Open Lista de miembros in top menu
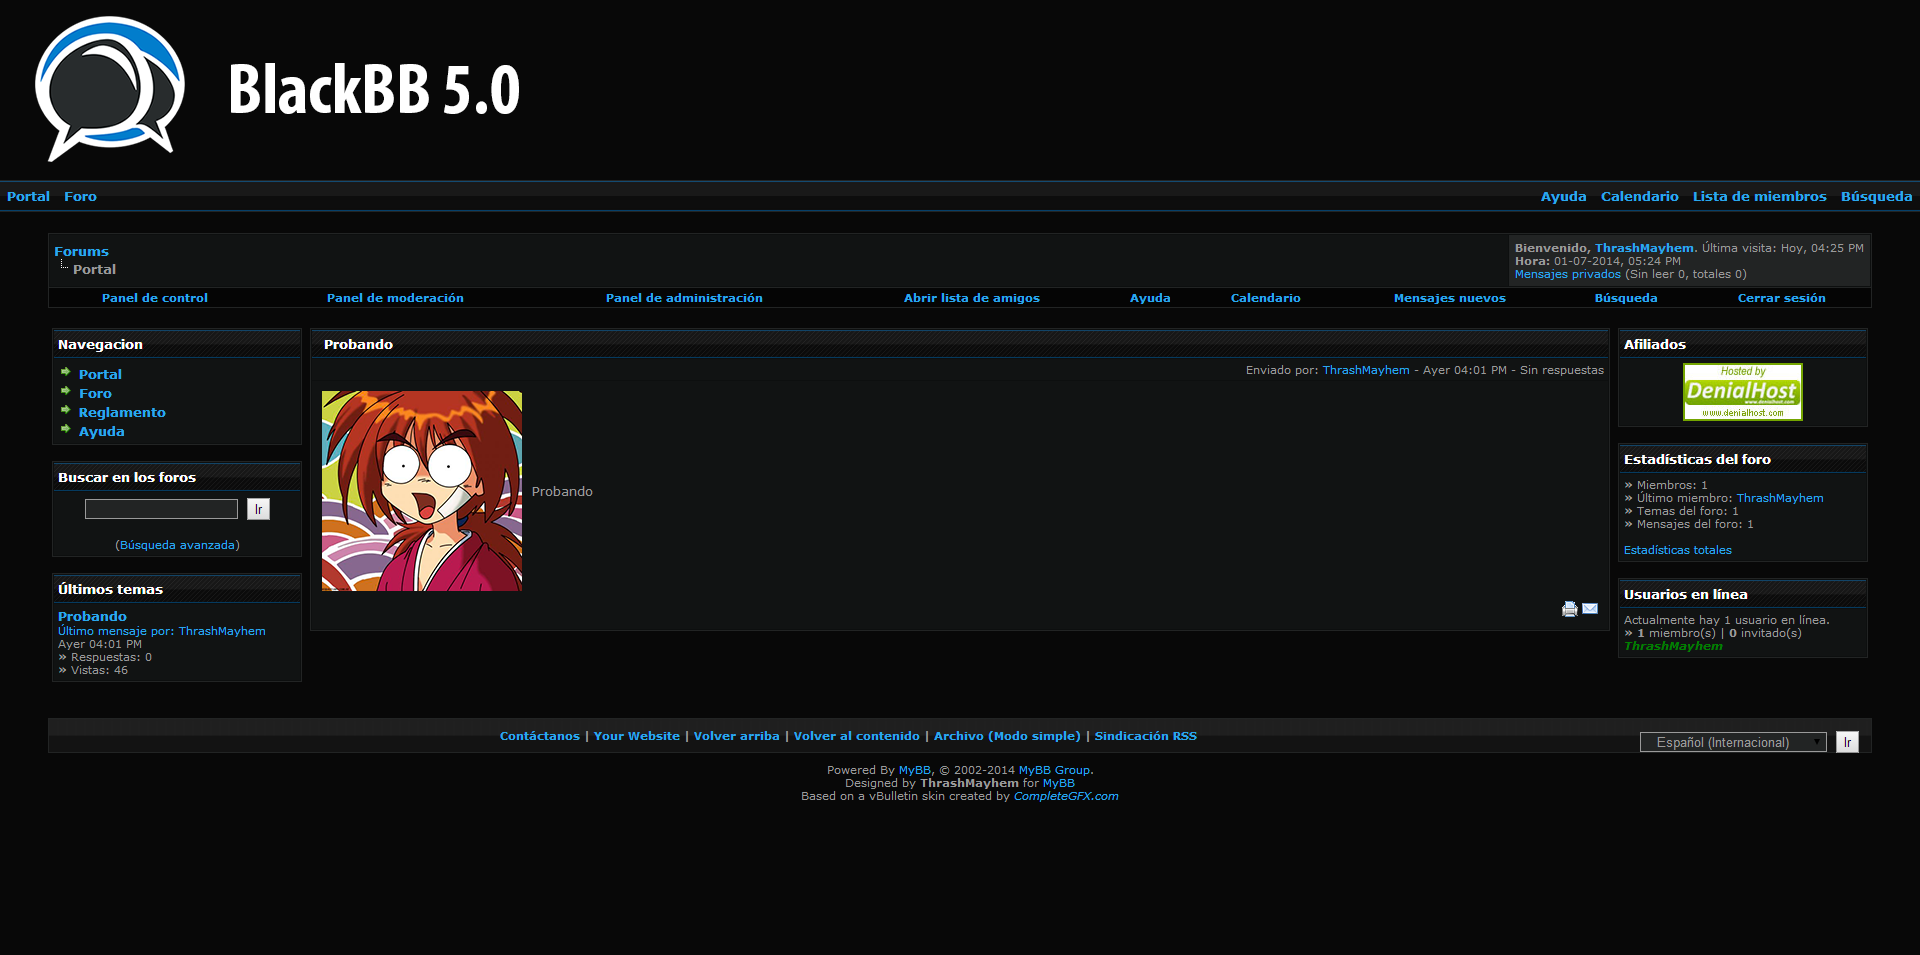The image size is (1920, 955). pyautogui.click(x=1759, y=197)
